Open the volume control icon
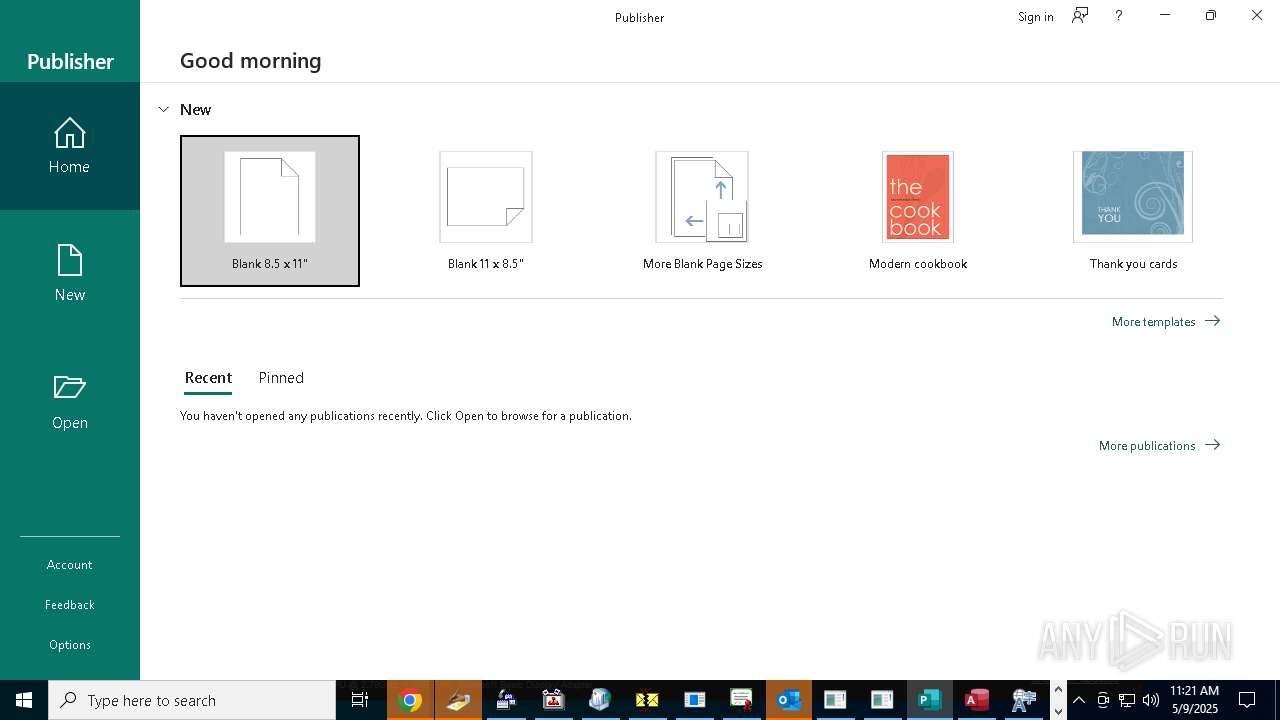The width and height of the screenshot is (1280, 720). point(1151,700)
